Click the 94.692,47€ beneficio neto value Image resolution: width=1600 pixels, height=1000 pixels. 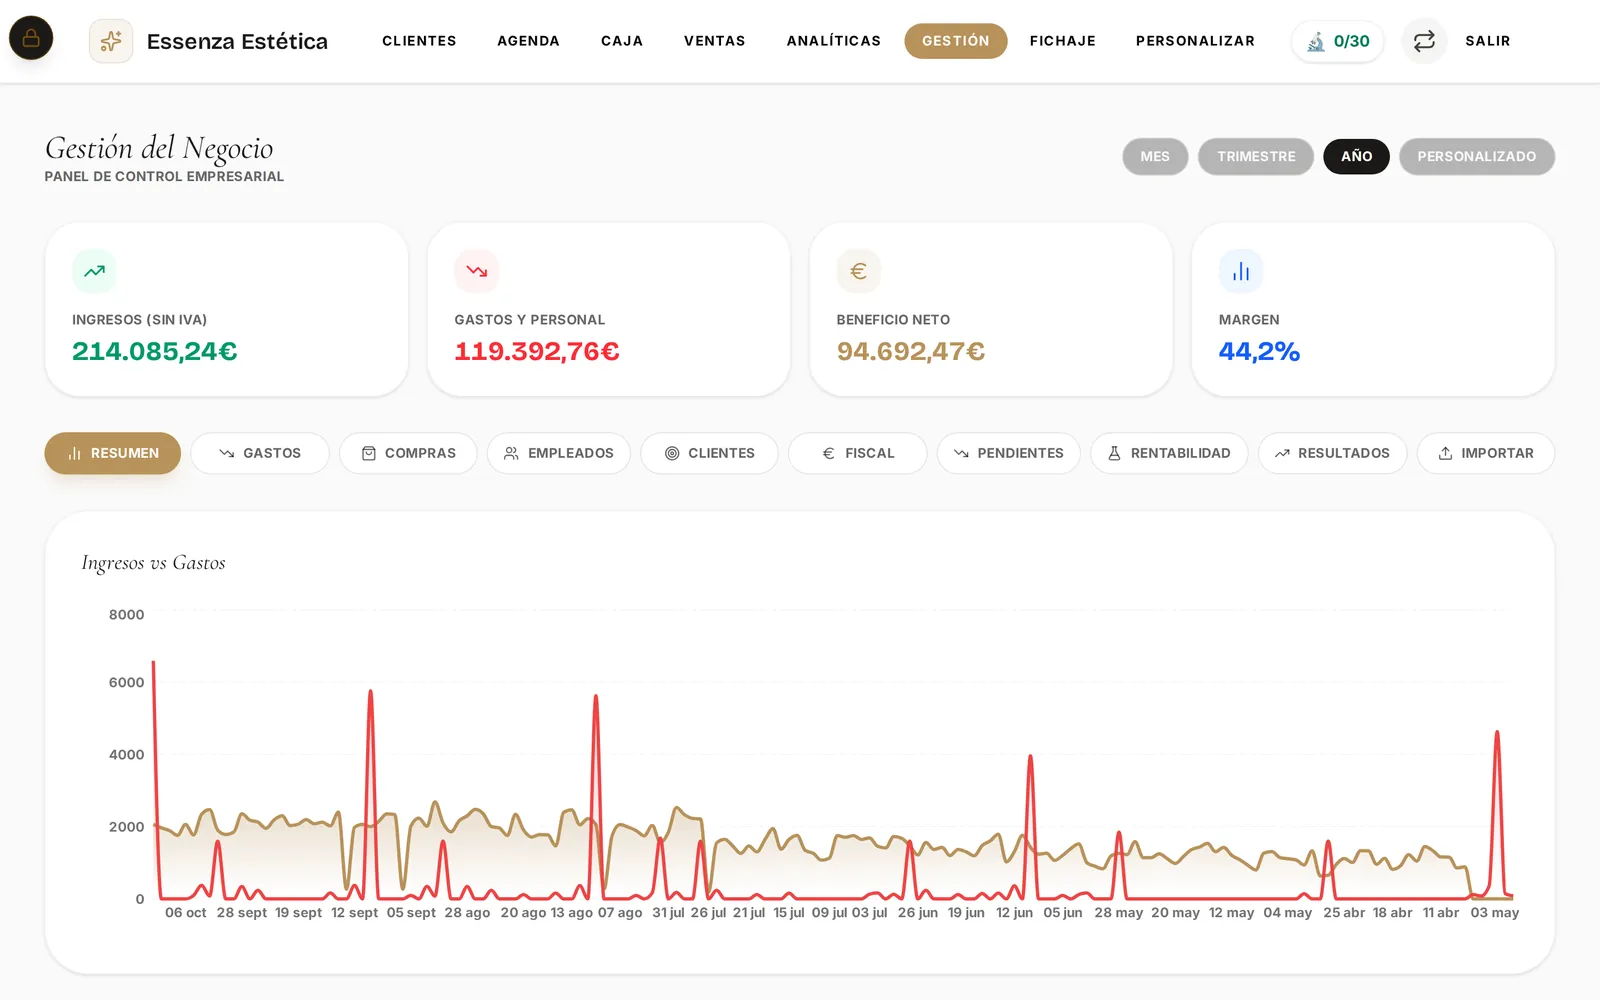[911, 351]
